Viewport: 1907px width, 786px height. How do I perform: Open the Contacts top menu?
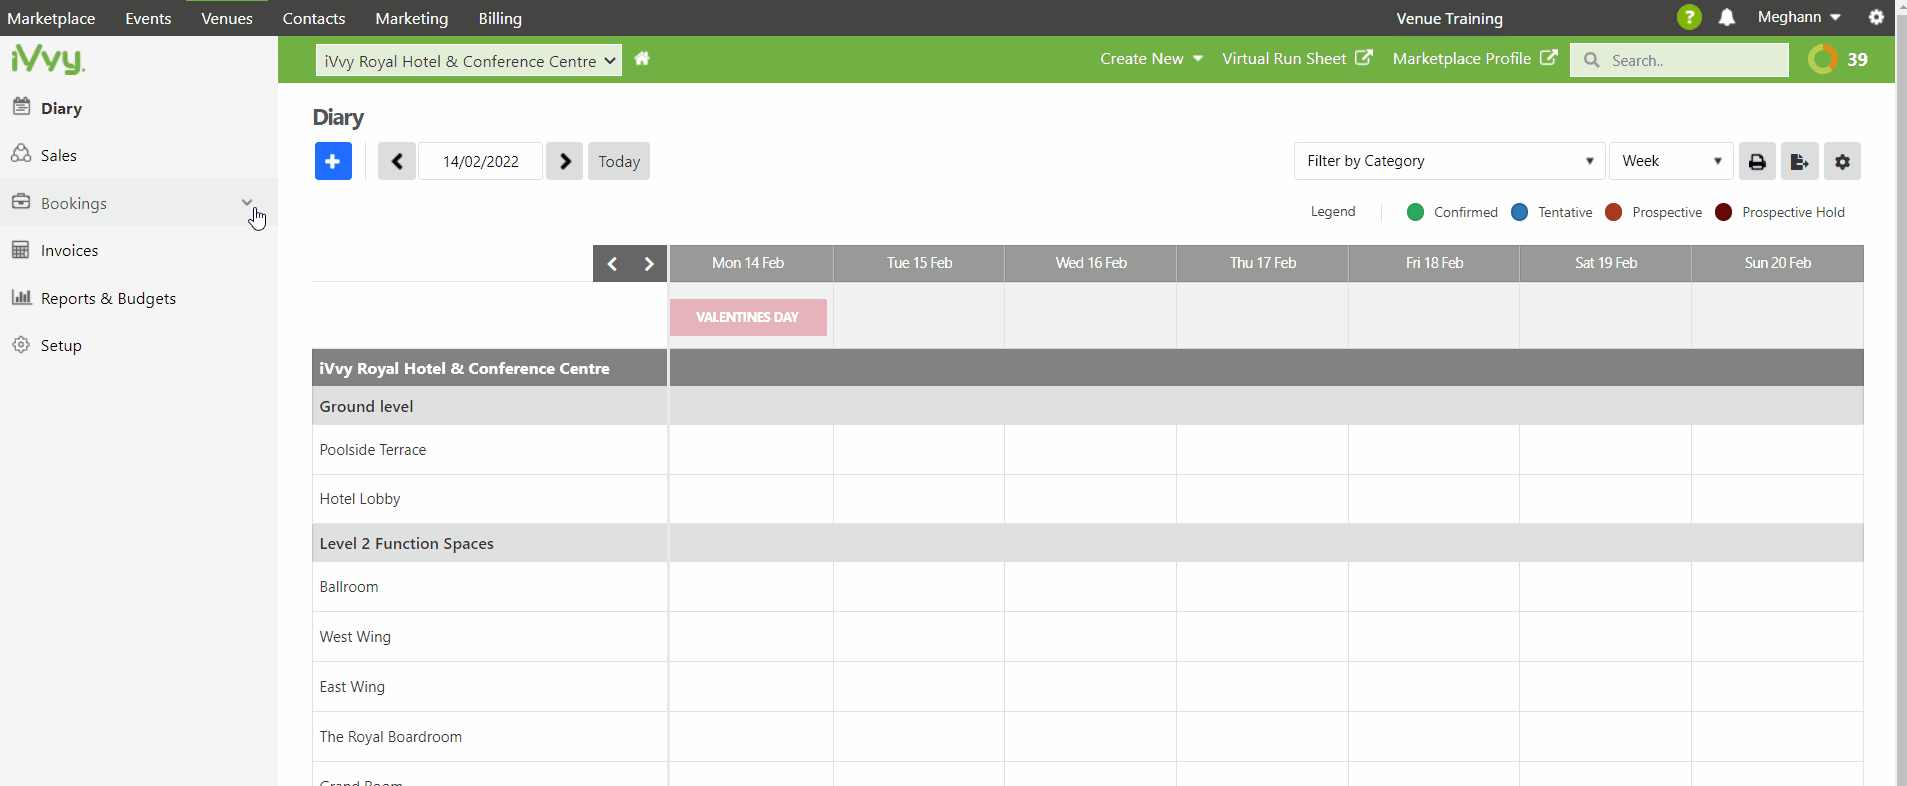coord(314,18)
